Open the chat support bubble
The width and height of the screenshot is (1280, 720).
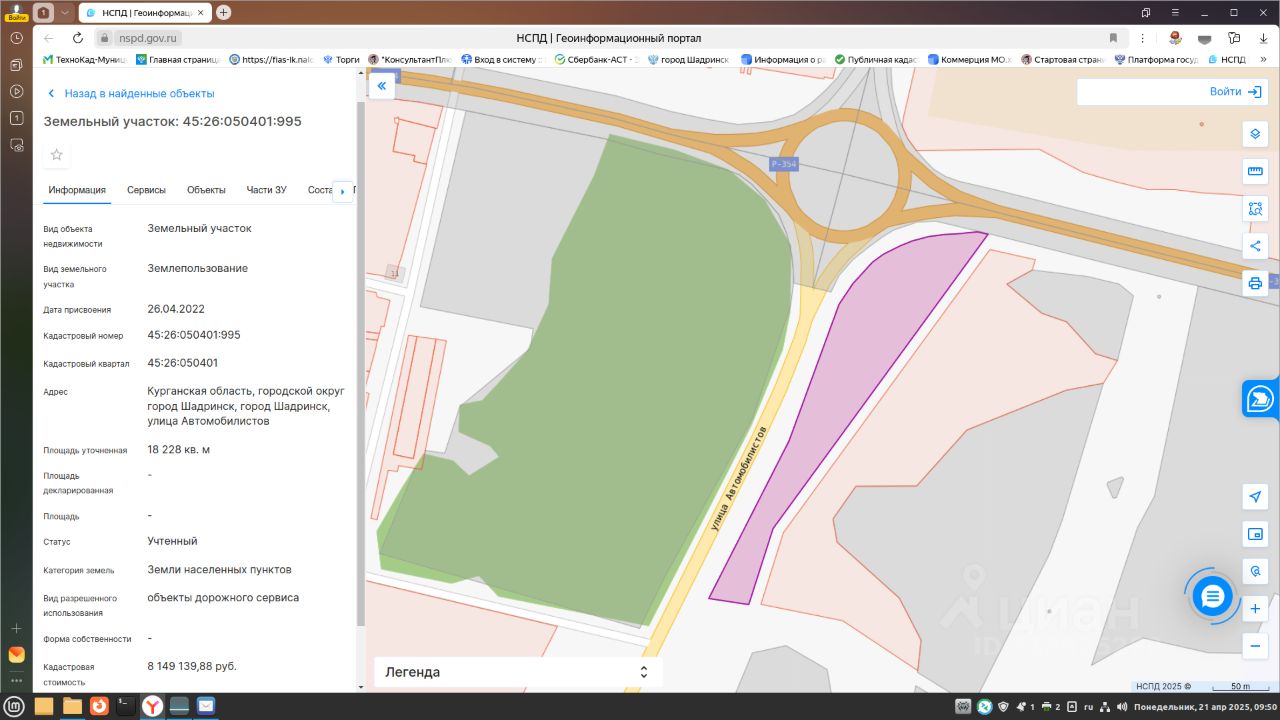[x=1212, y=597]
